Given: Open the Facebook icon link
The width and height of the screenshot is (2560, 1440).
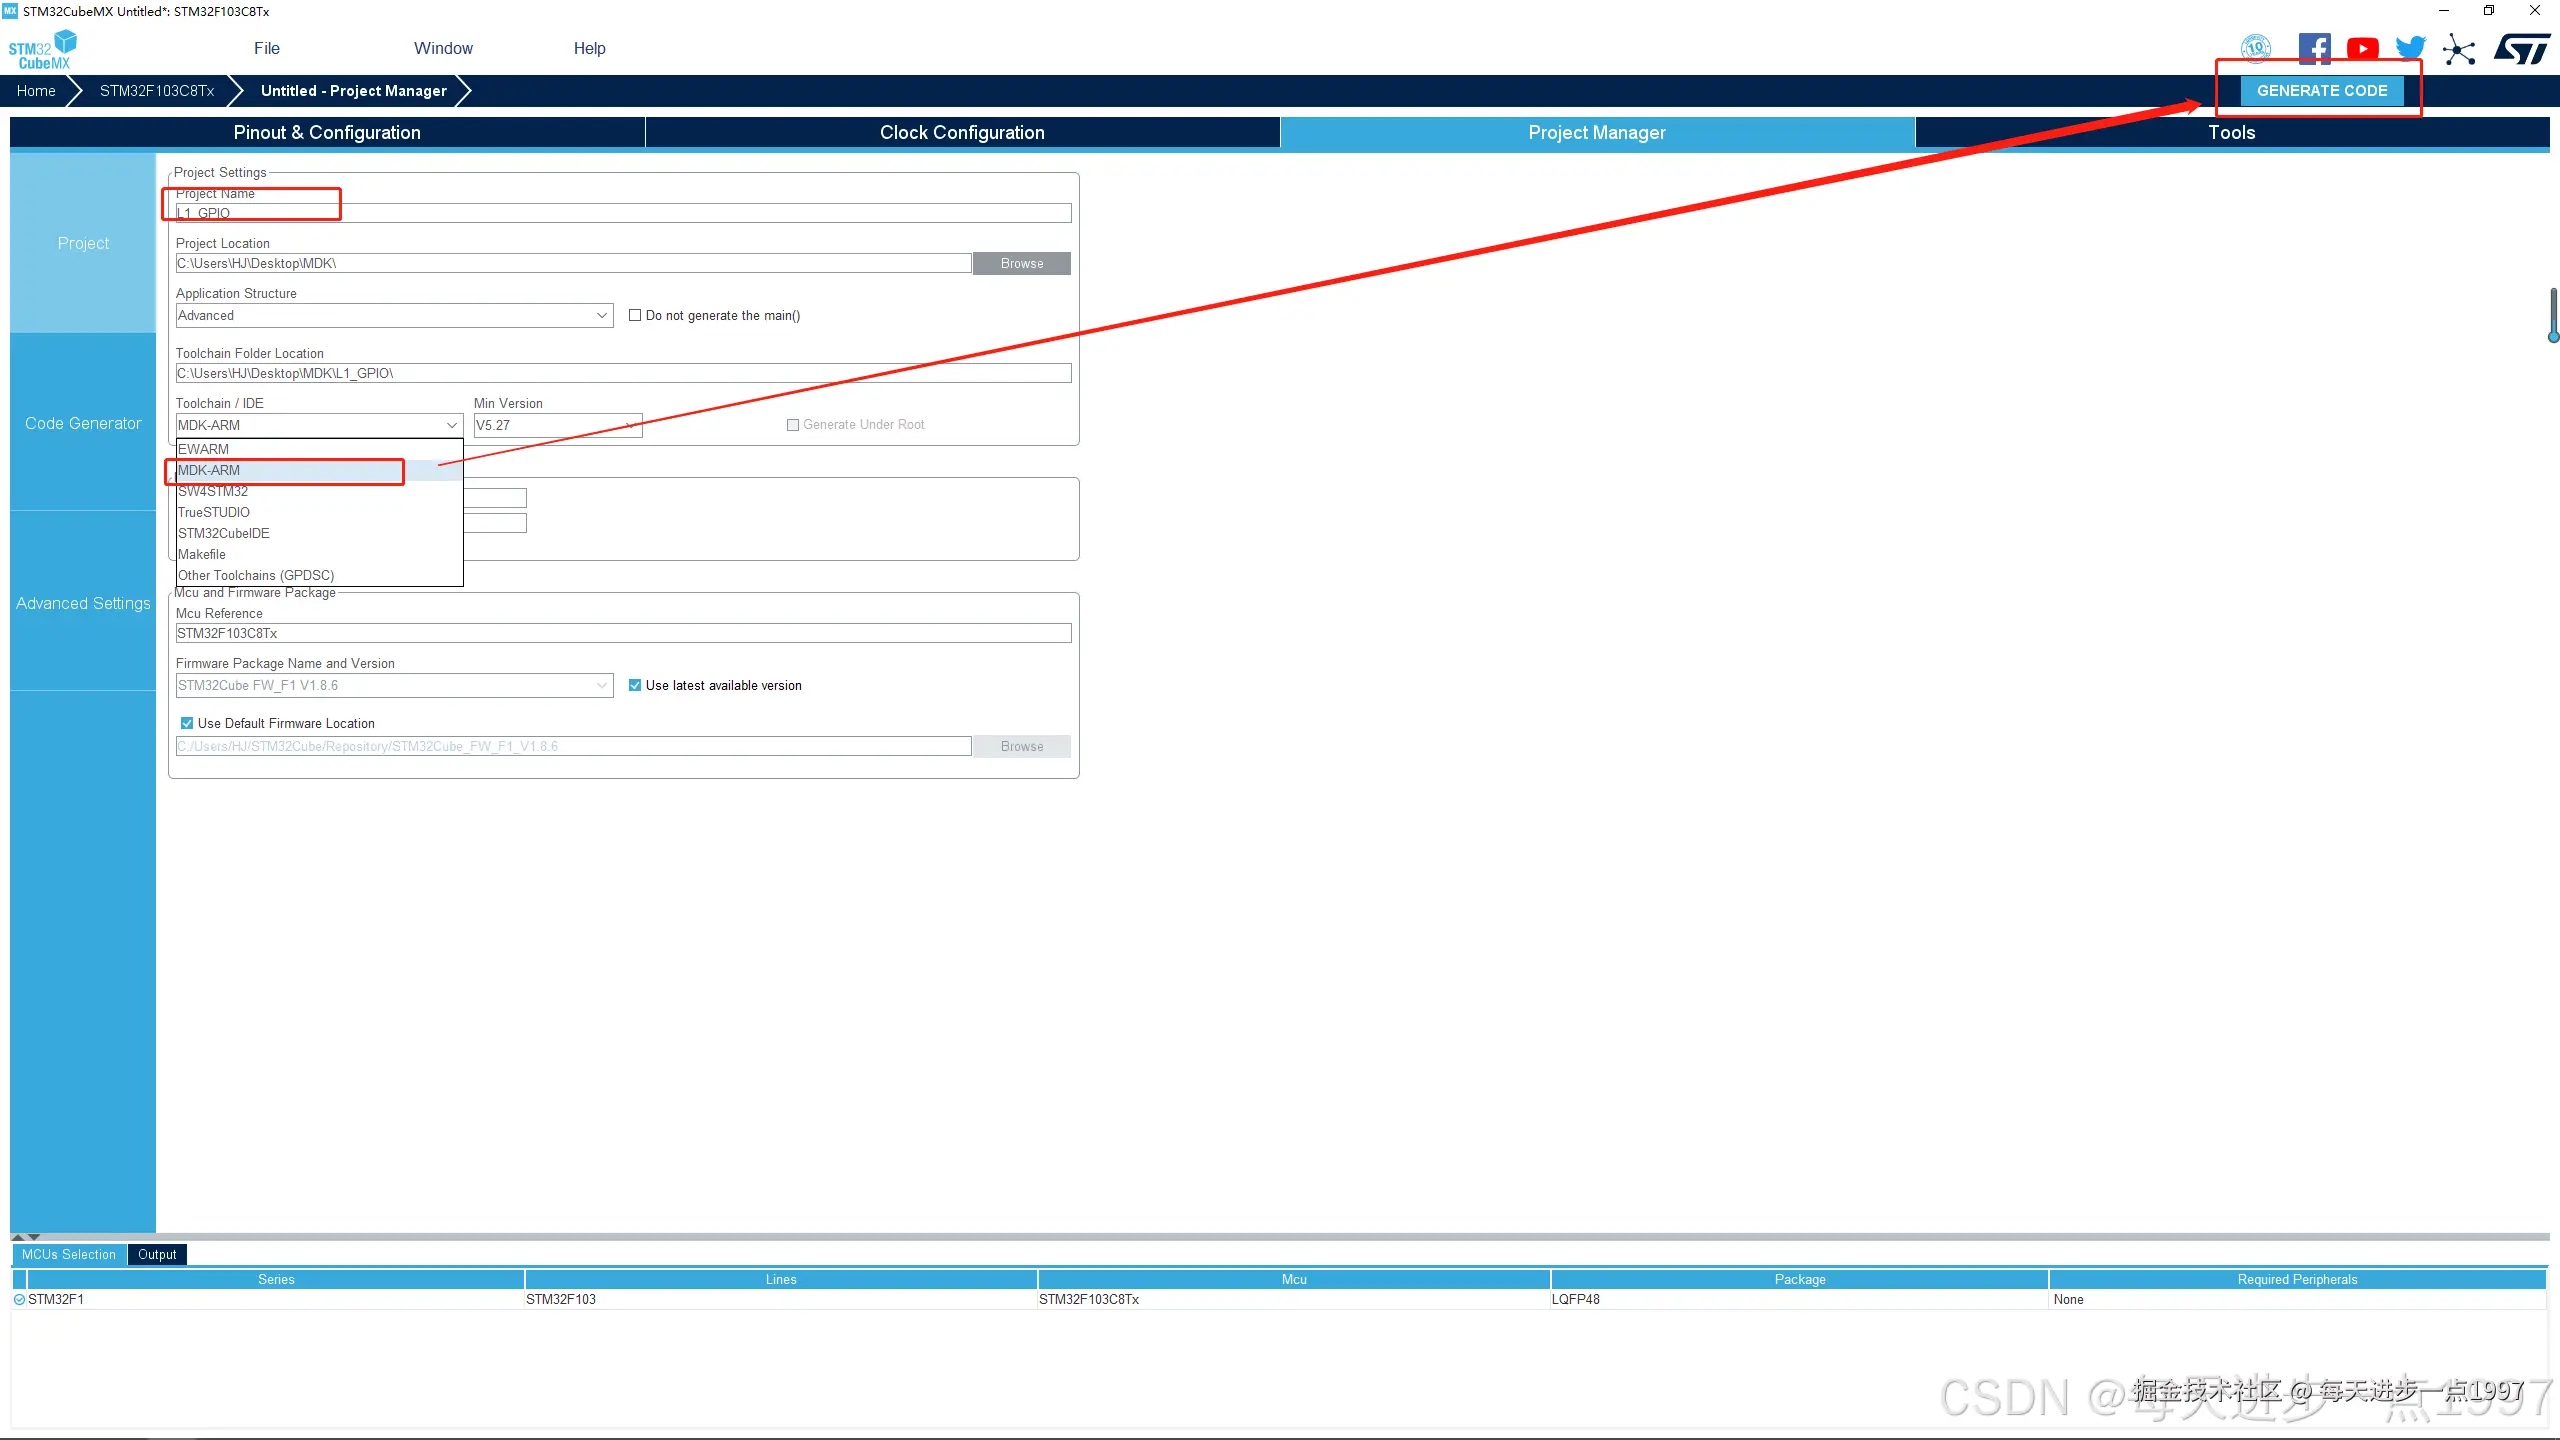Looking at the screenshot, I should point(2314,48).
